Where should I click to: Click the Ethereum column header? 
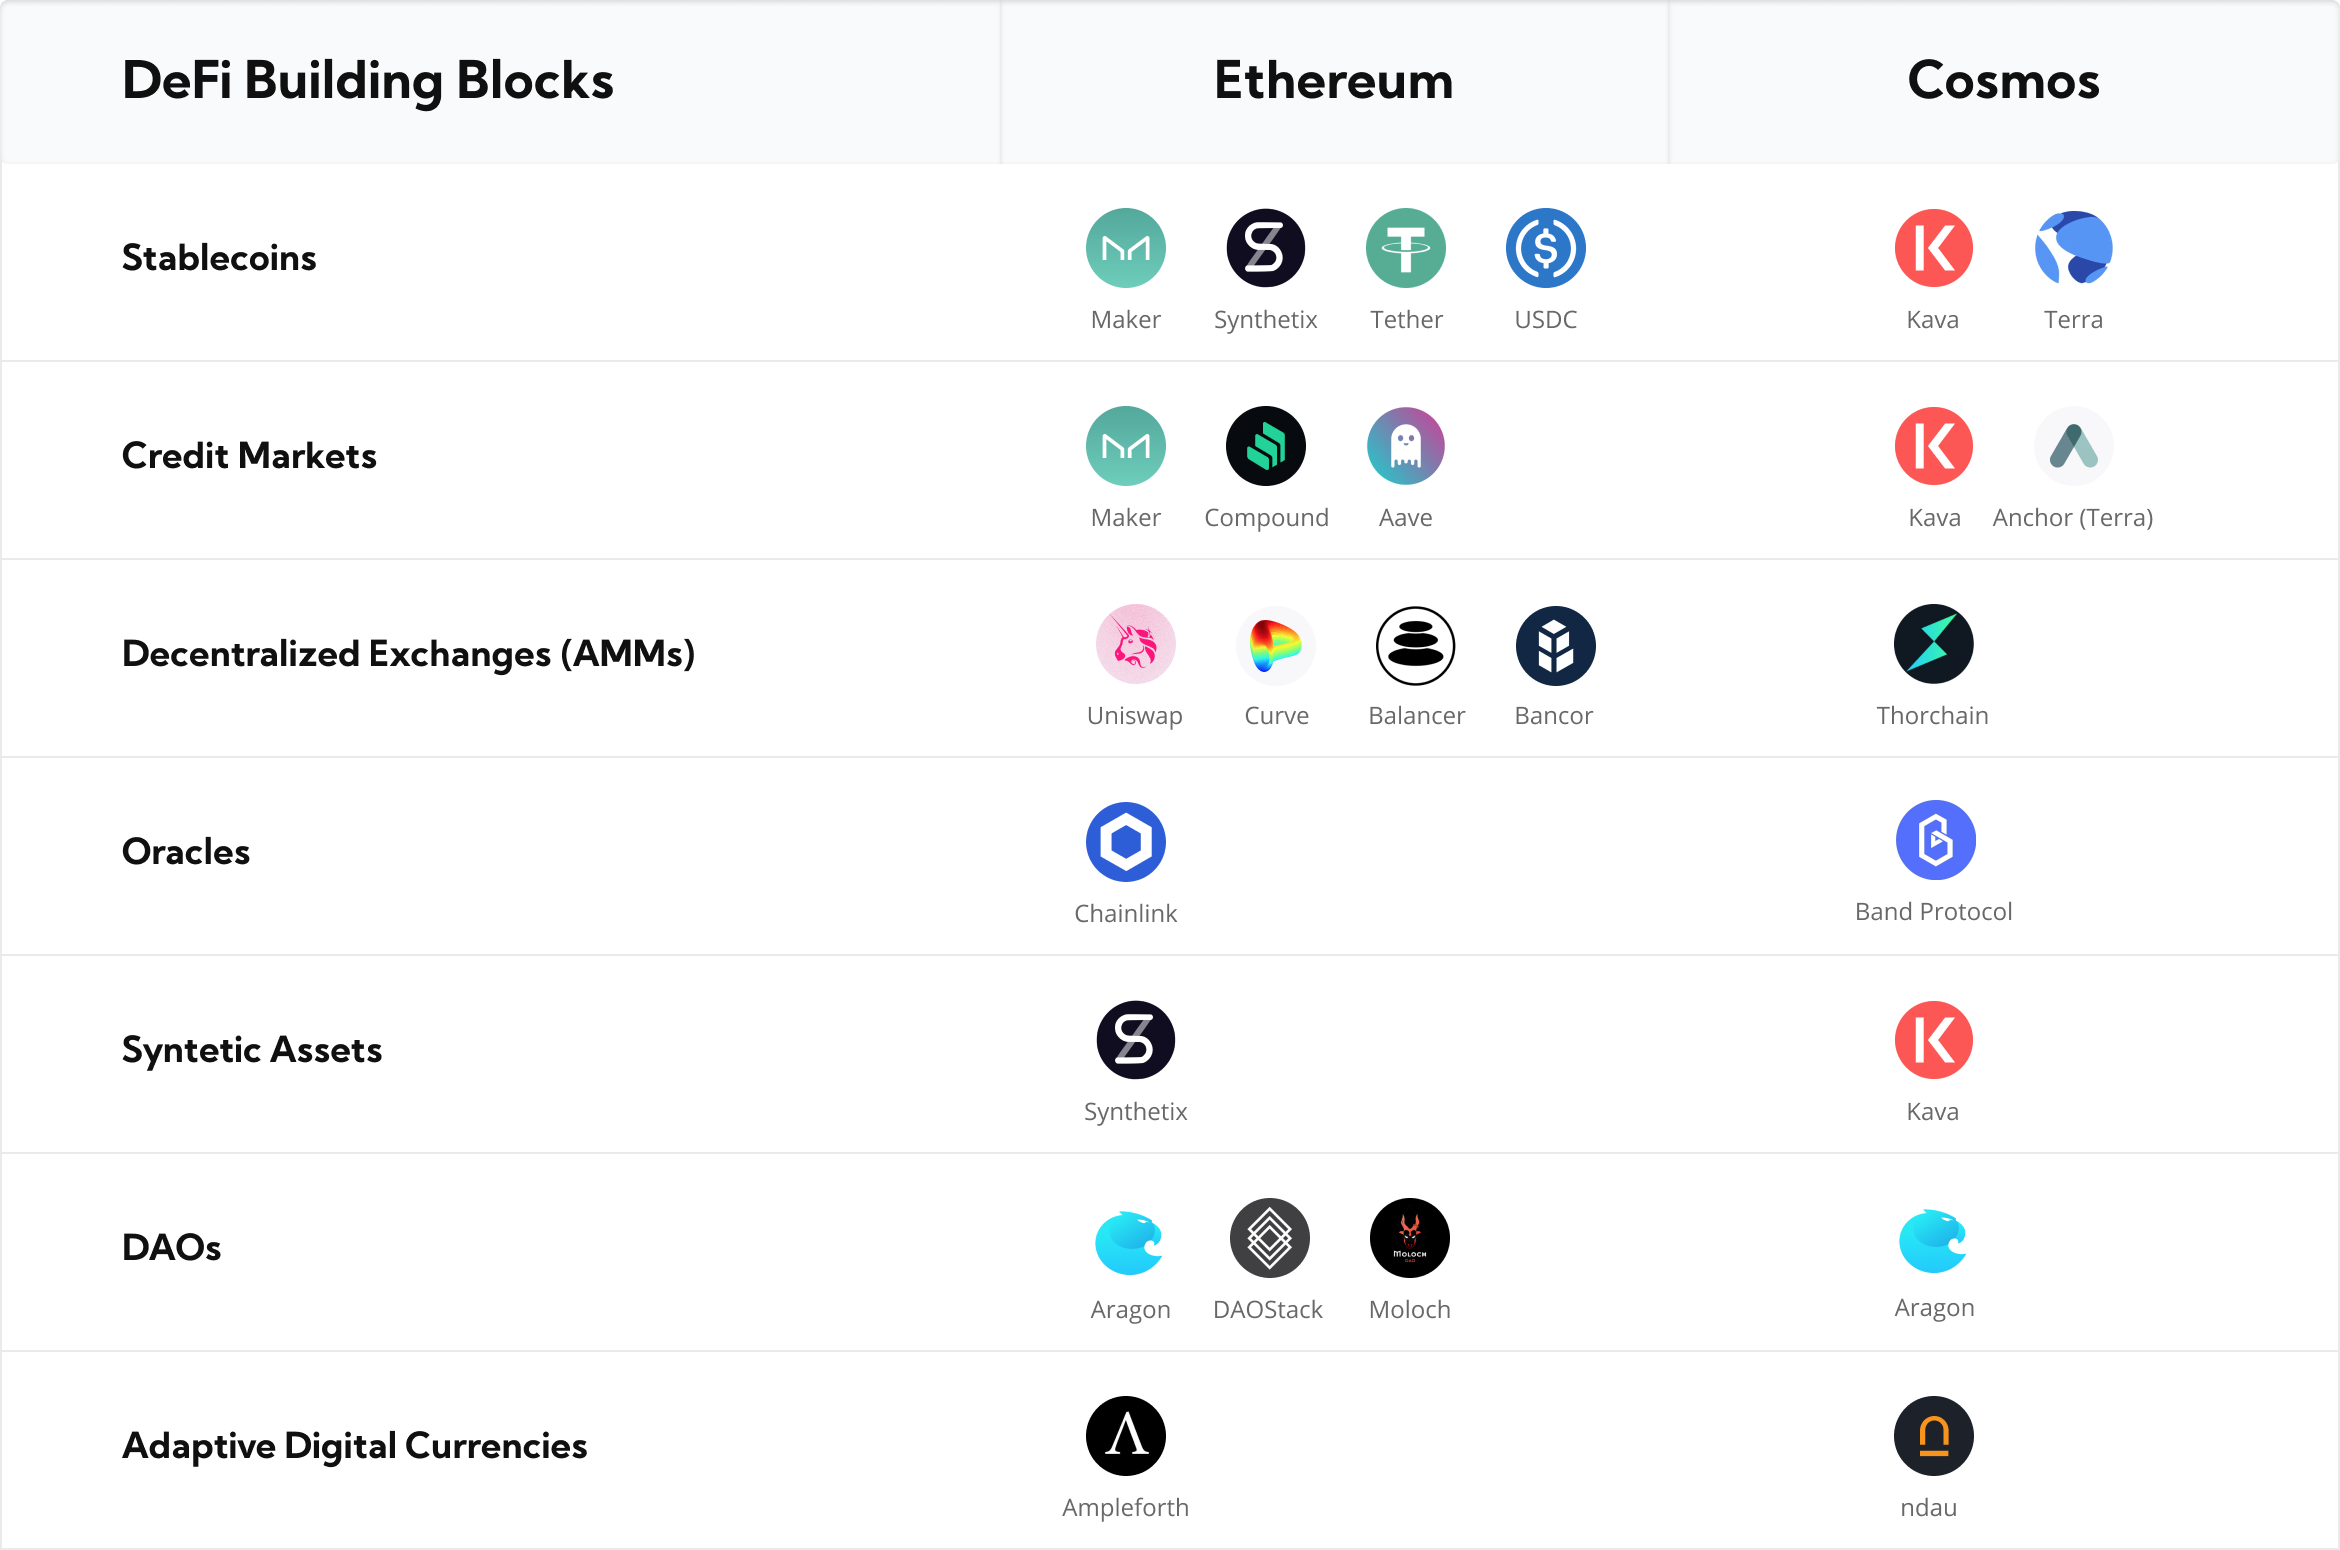[x=1333, y=81]
